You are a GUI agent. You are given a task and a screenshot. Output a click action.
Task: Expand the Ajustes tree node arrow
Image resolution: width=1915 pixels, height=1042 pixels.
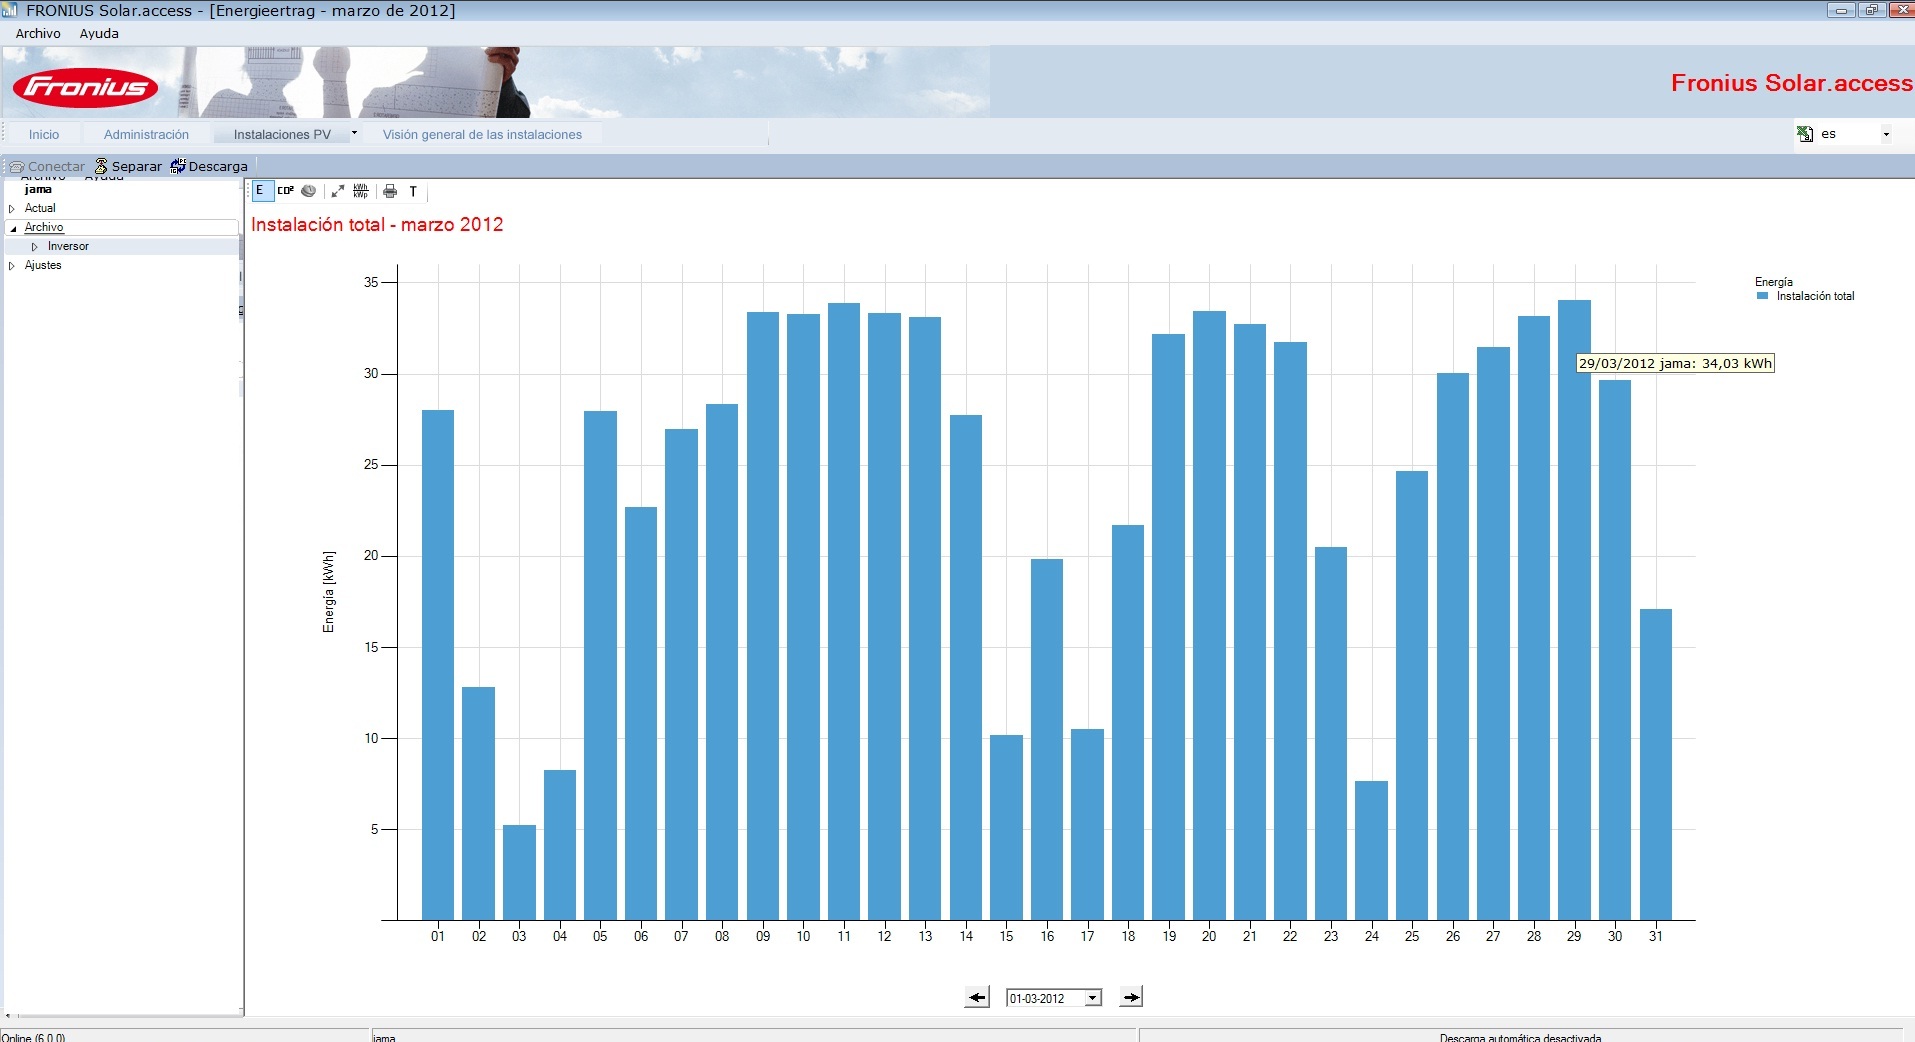pos(12,266)
